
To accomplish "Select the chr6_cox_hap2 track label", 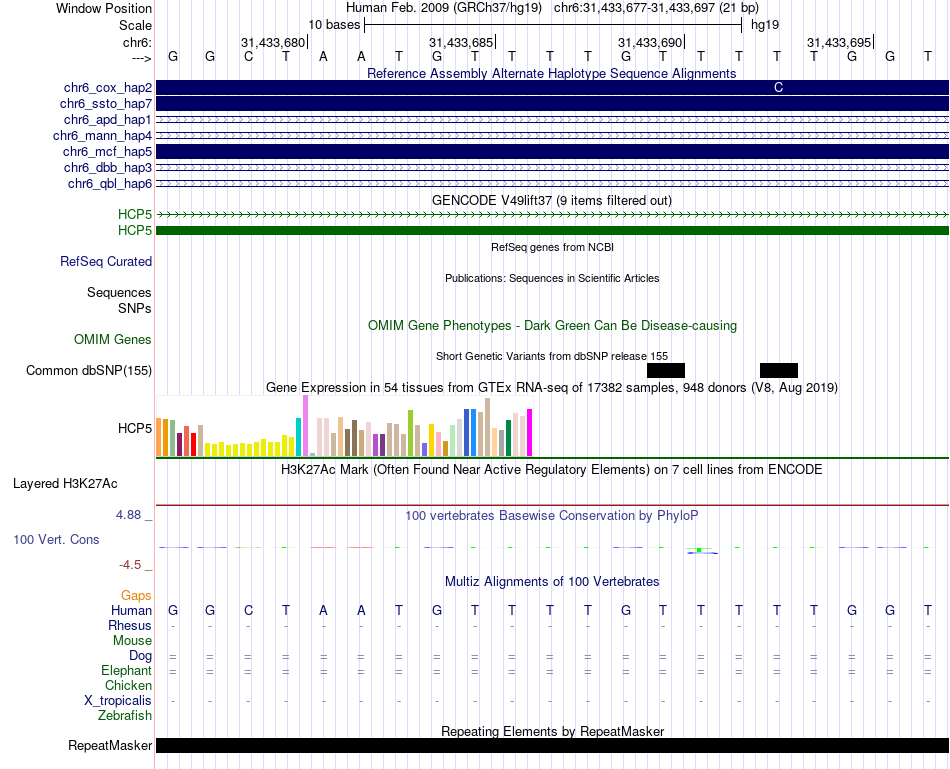I will pos(108,88).
